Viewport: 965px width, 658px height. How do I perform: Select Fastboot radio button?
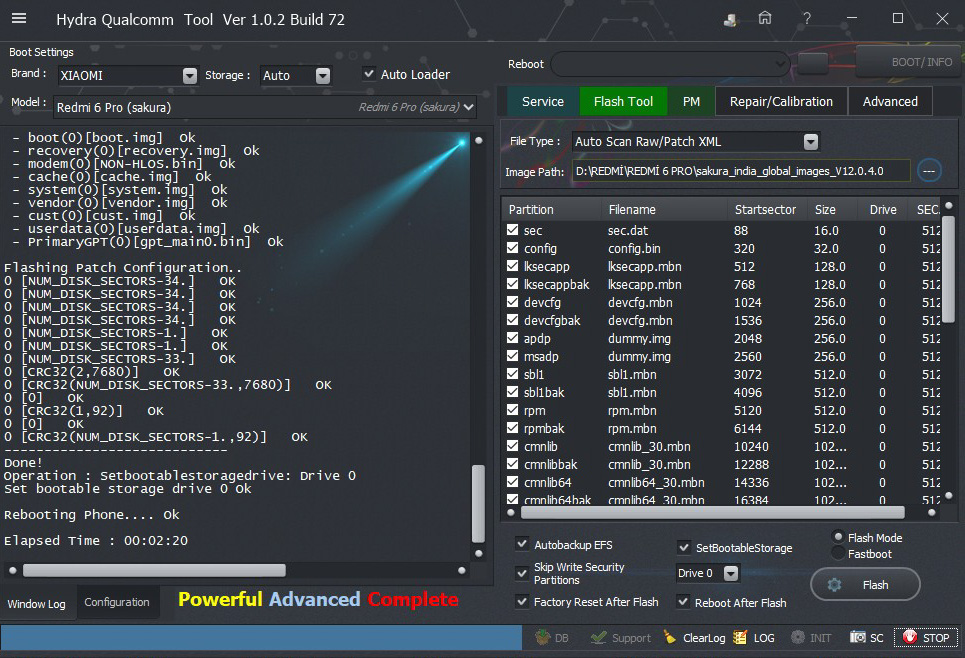click(838, 553)
